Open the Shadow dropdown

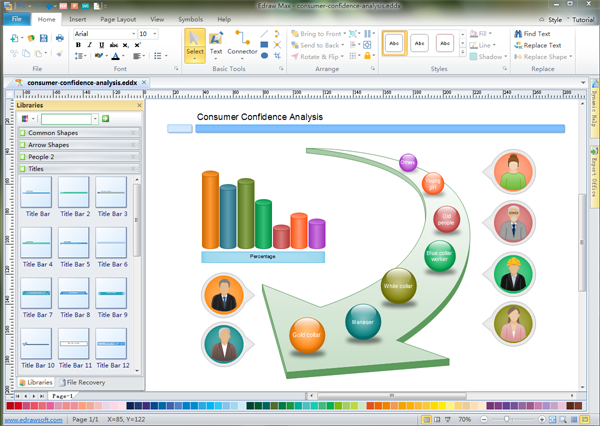pyautogui.click(x=488, y=57)
